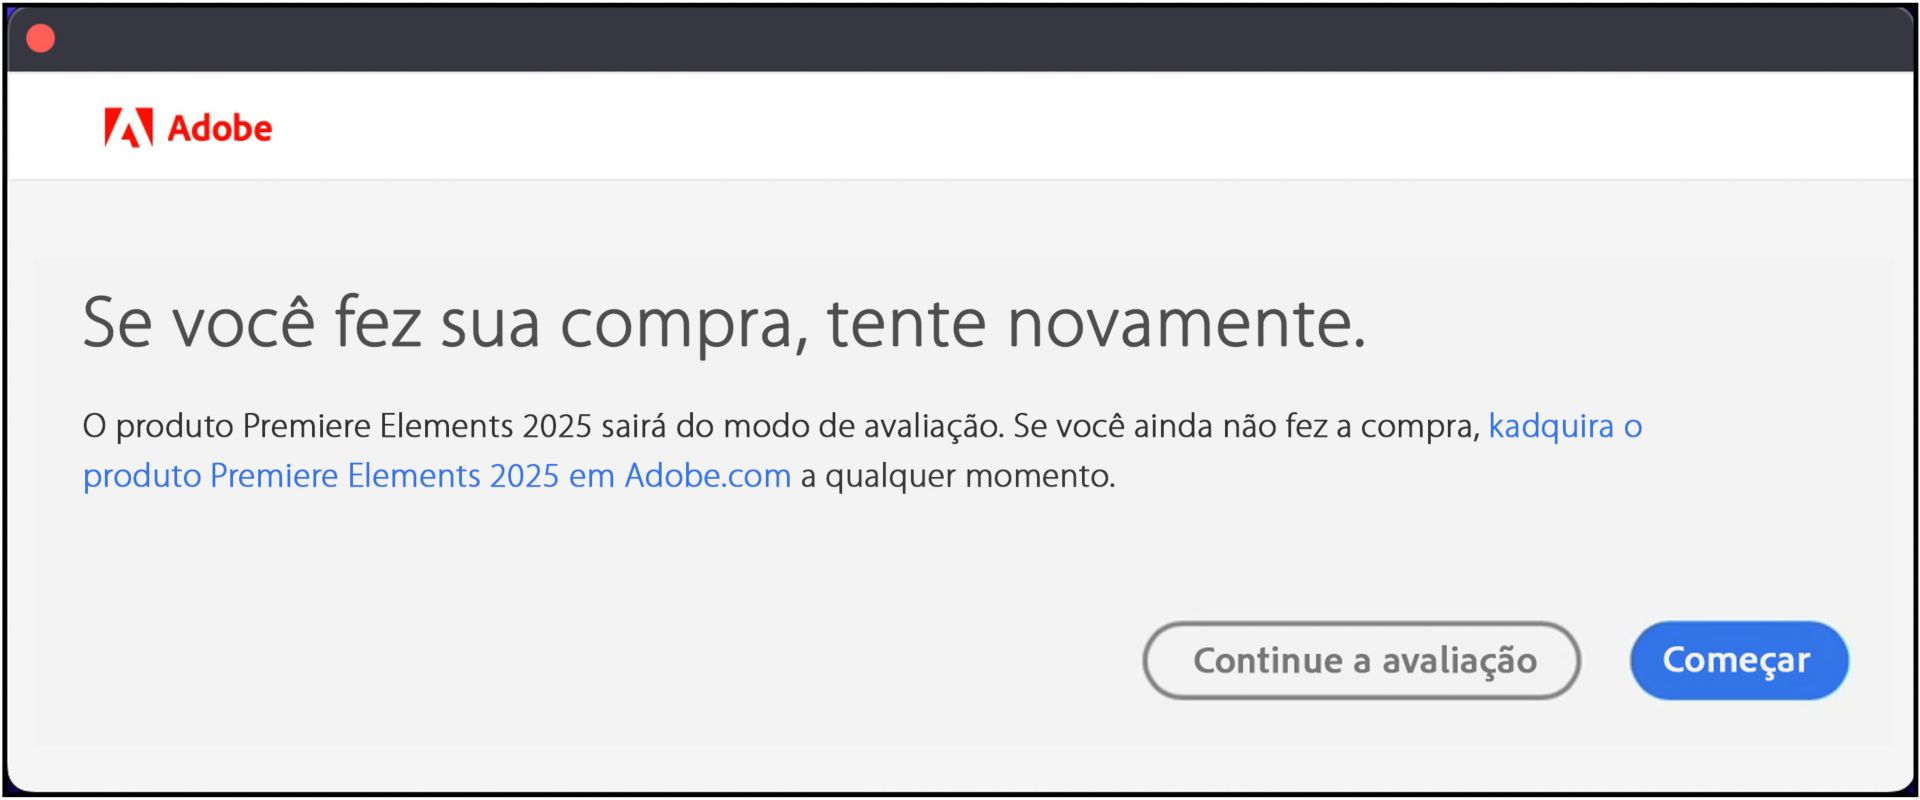The image size is (1920, 800).
Task: Click the 'Adobe.com' part of the link
Action: [708, 475]
